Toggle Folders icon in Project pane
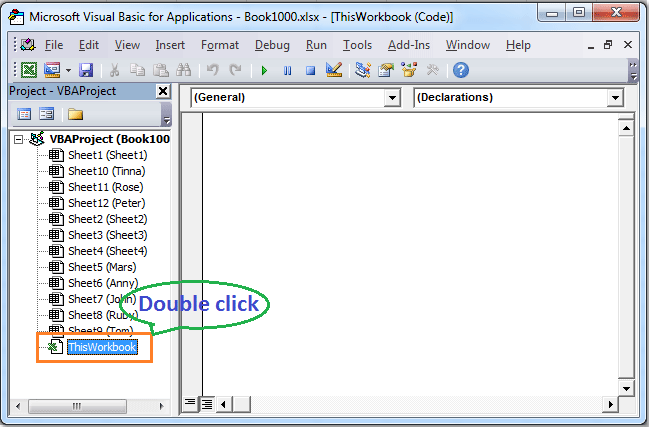 point(75,114)
